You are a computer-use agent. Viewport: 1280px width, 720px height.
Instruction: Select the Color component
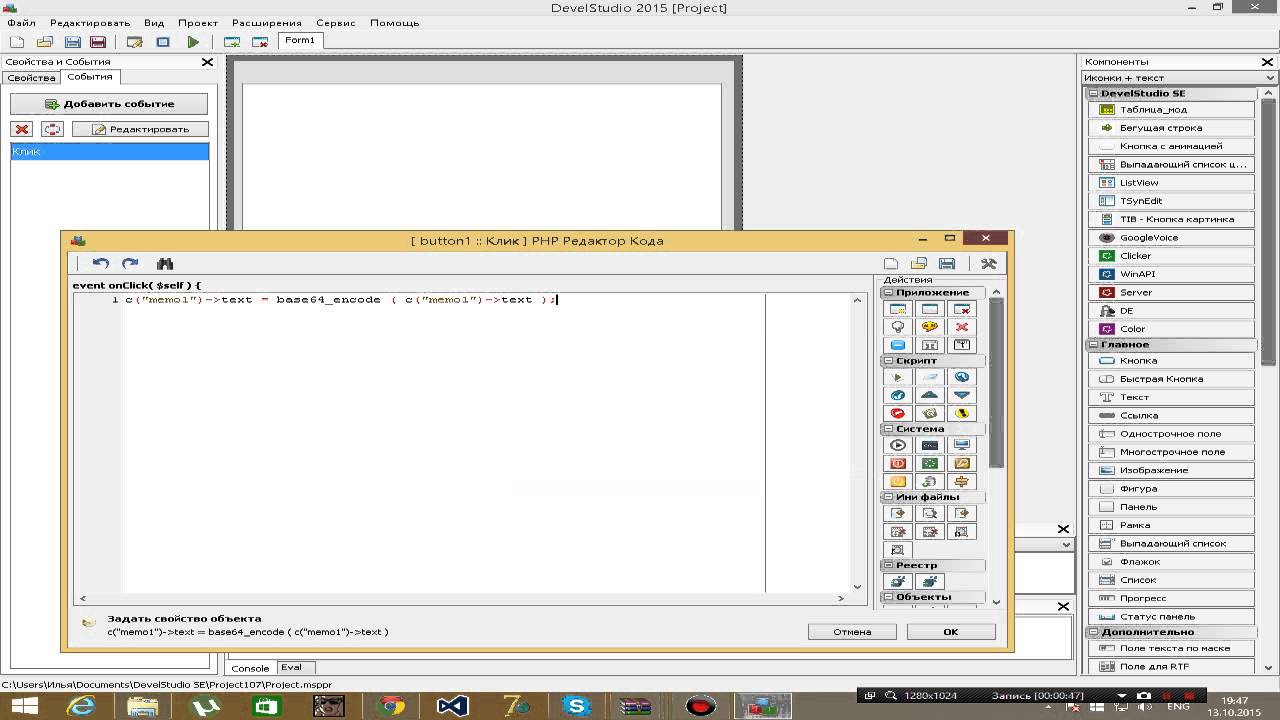(1172, 329)
